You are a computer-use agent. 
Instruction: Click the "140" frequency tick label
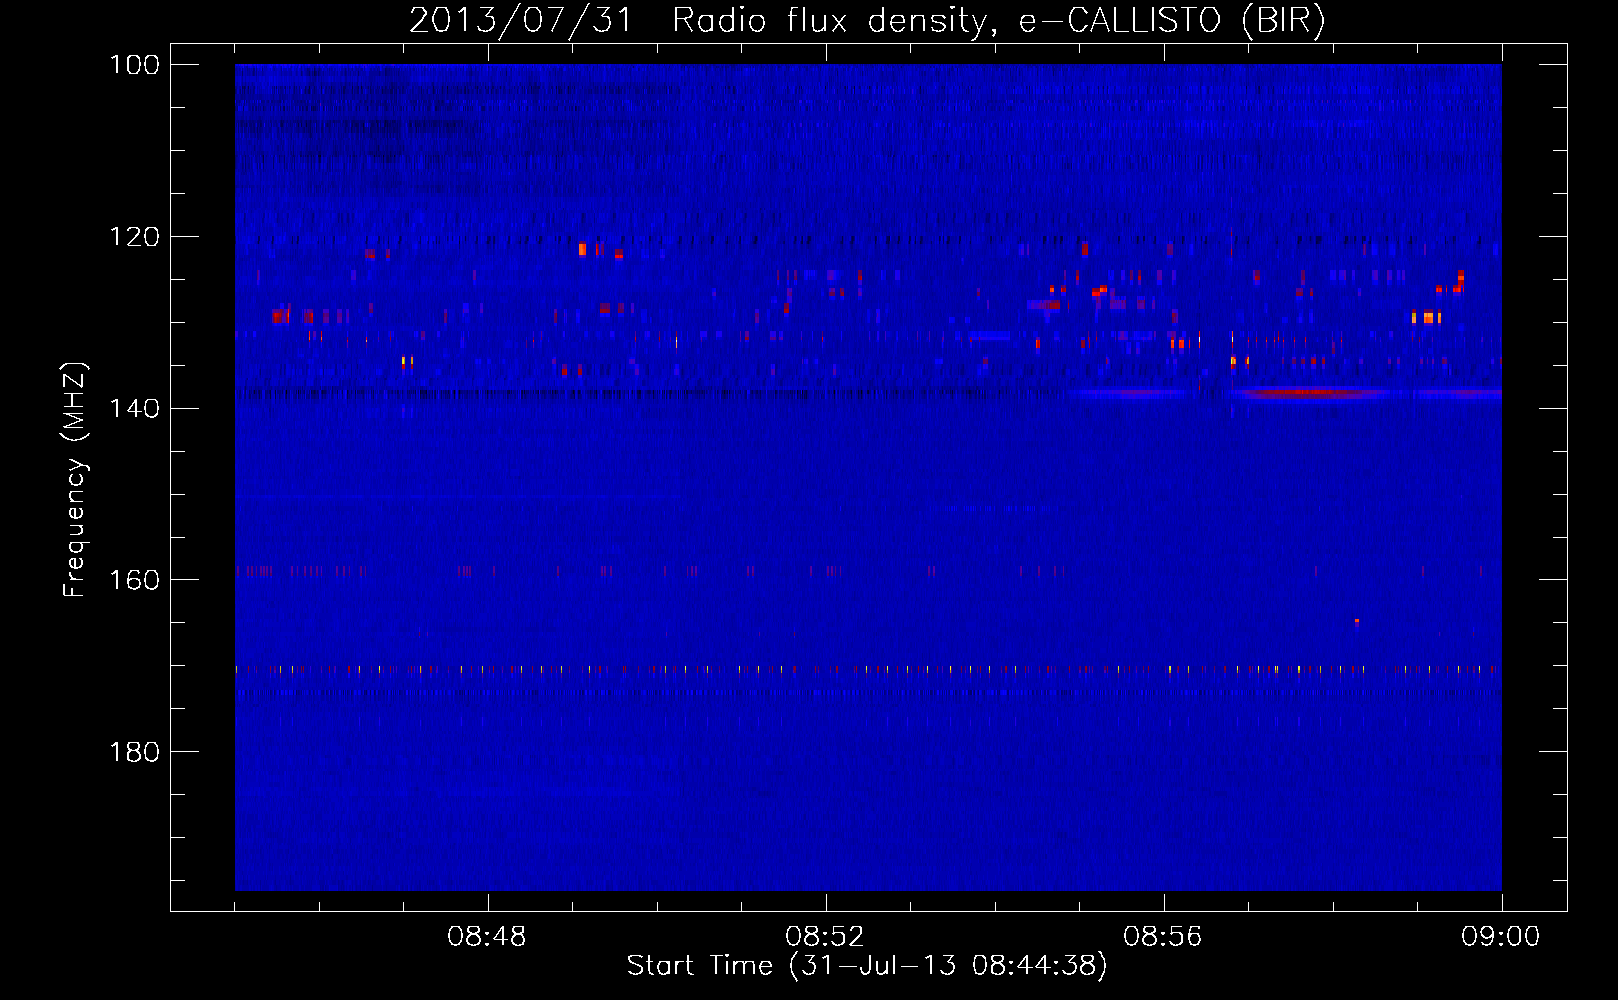point(135,409)
